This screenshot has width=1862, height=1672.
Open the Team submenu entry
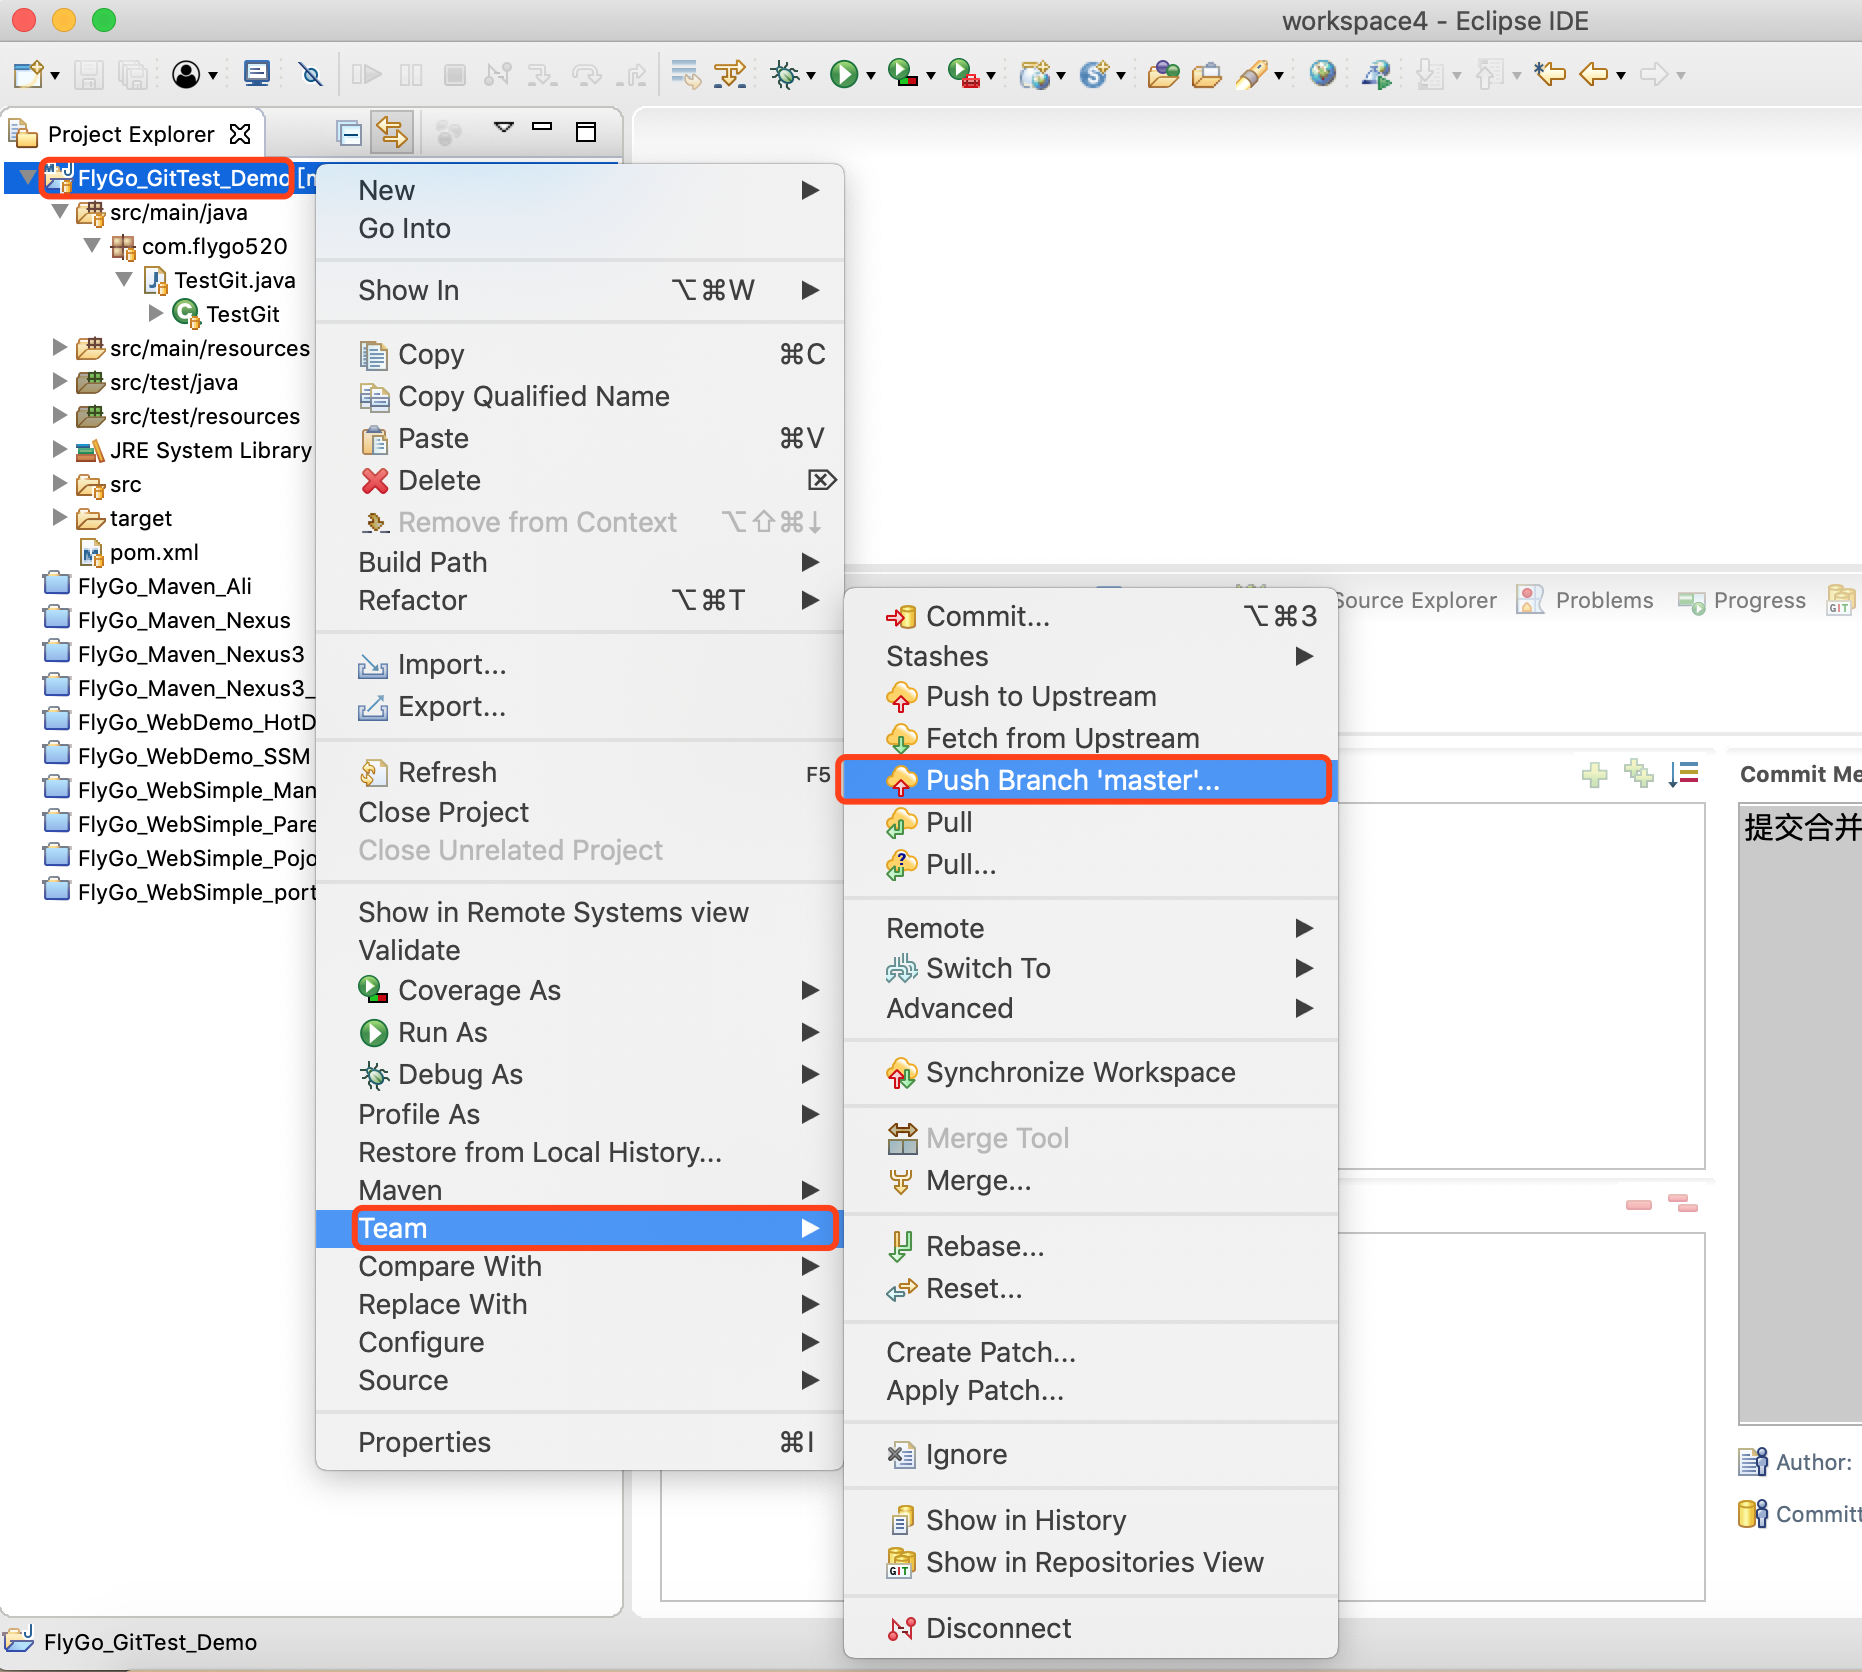point(580,1228)
